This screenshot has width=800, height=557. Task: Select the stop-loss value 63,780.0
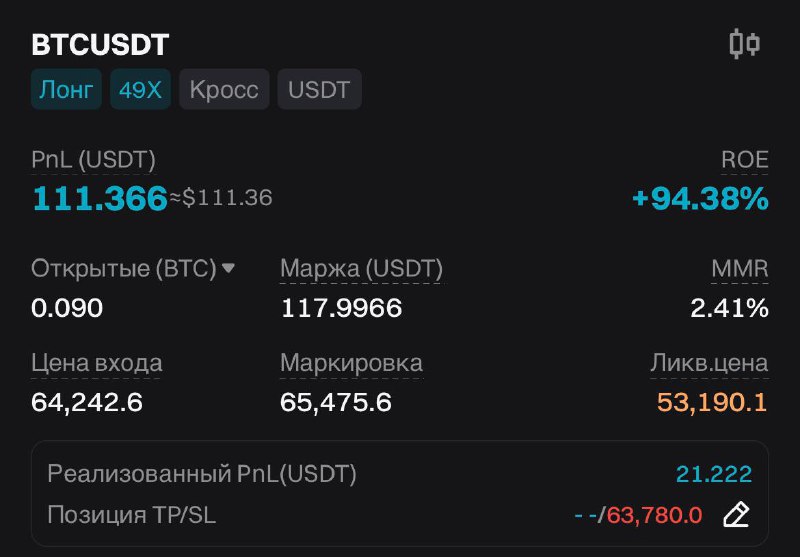(655, 515)
